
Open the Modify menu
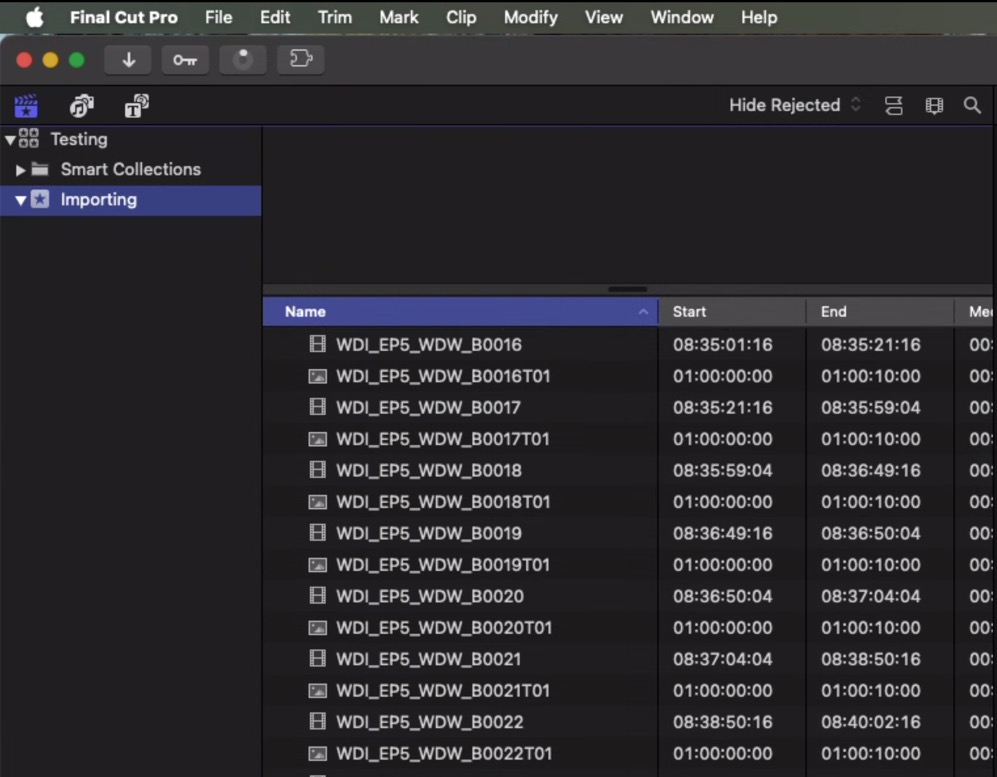pos(530,17)
